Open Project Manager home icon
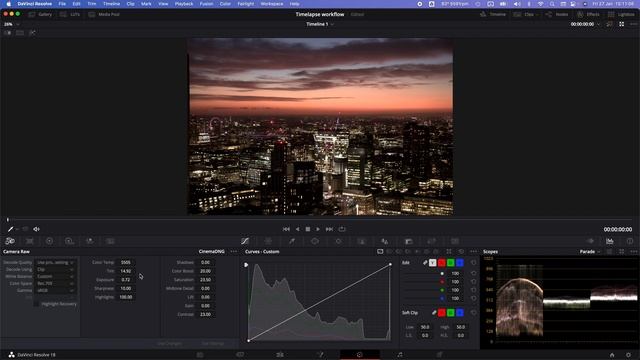The height and width of the screenshot is (360, 640). coord(612,355)
